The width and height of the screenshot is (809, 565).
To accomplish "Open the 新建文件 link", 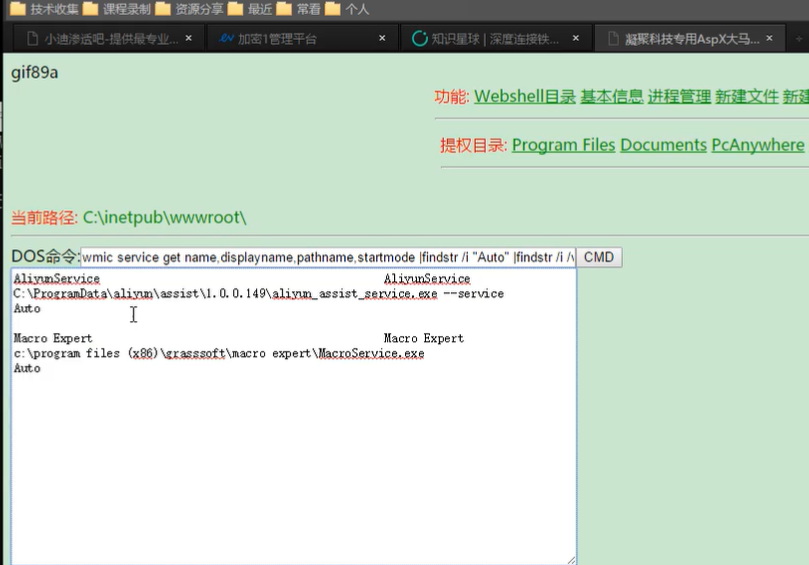I will tap(747, 96).
